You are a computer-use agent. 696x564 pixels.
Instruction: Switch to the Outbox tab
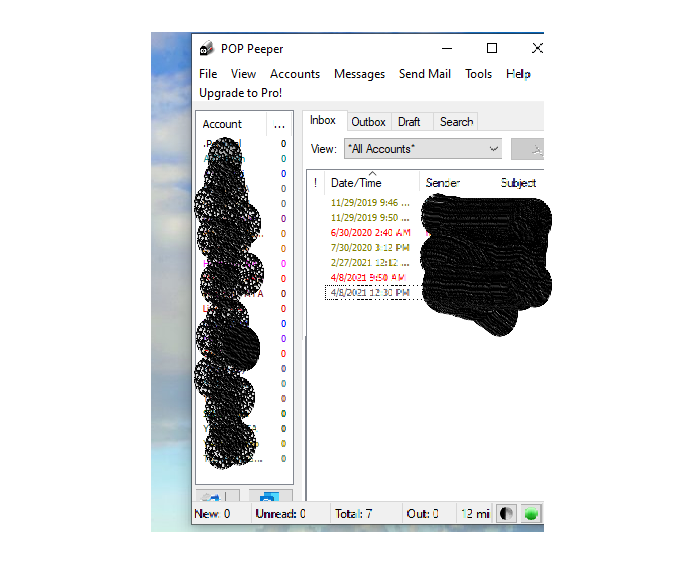368,122
